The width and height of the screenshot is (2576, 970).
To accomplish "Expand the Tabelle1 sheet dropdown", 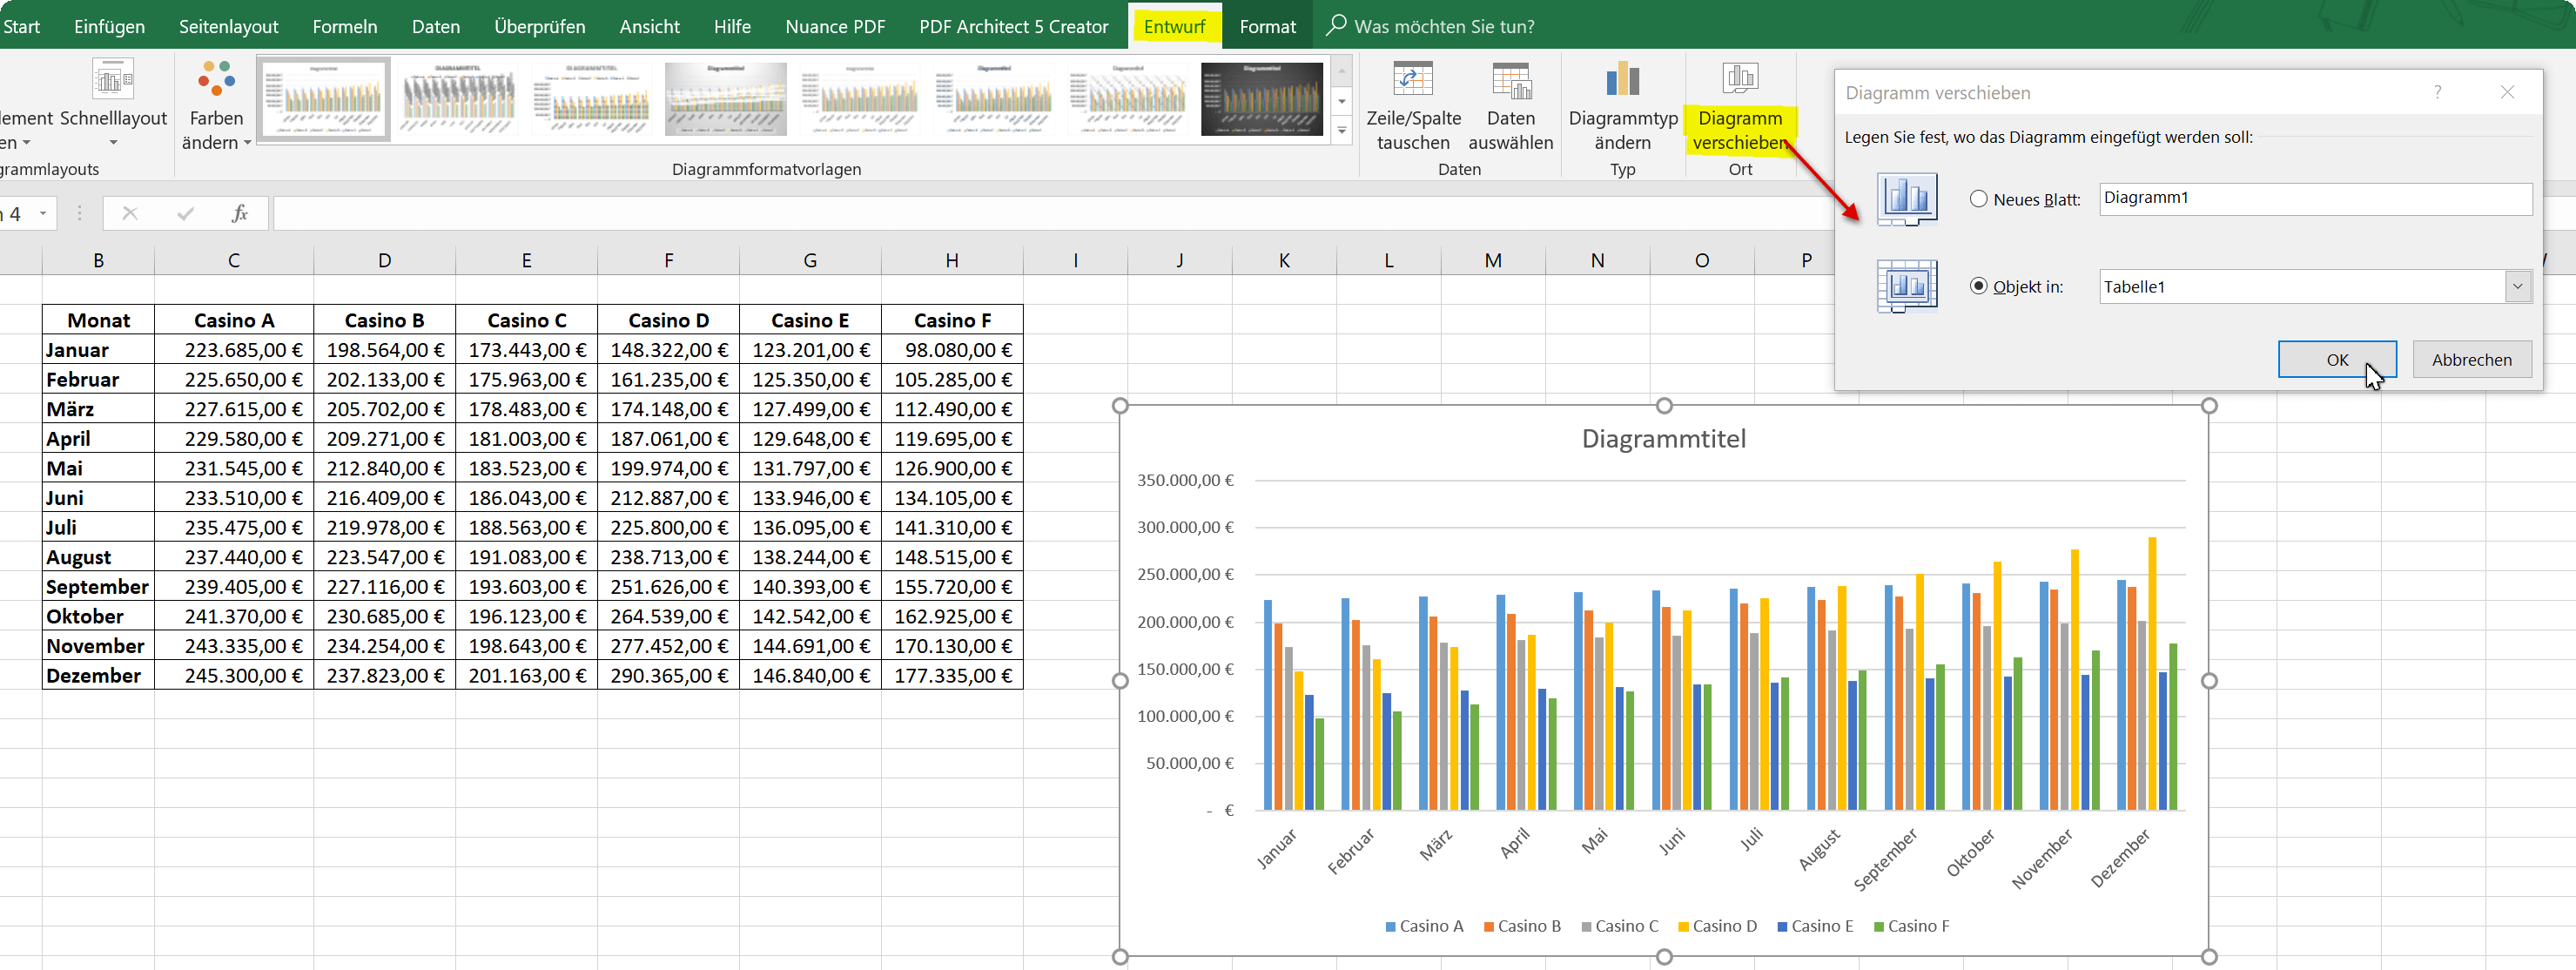I will [x=2517, y=287].
